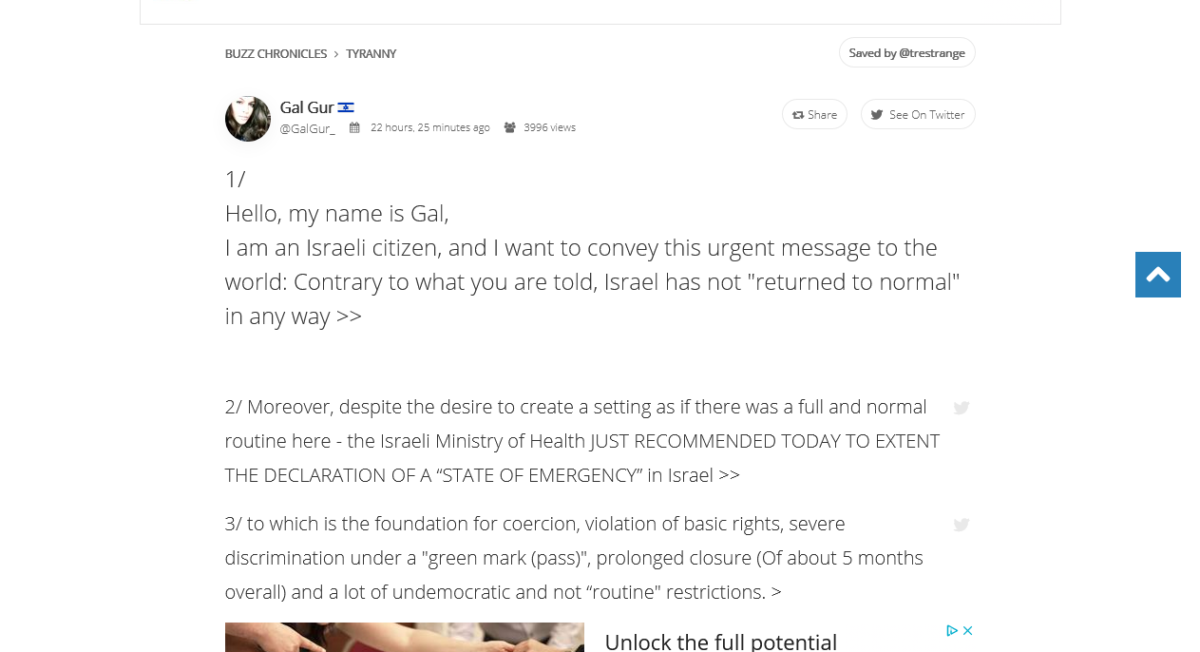Open Gal Gur's profile avatar
1200x652 pixels.
coord(247,119)
